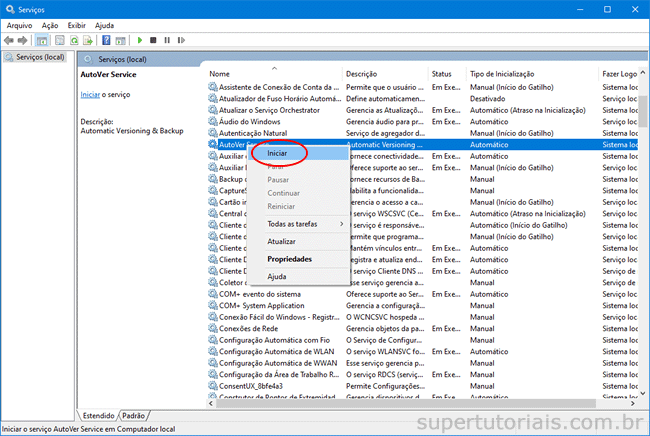
Task: Click the Refresh icon in the toolbar
Action: point(73,40)
